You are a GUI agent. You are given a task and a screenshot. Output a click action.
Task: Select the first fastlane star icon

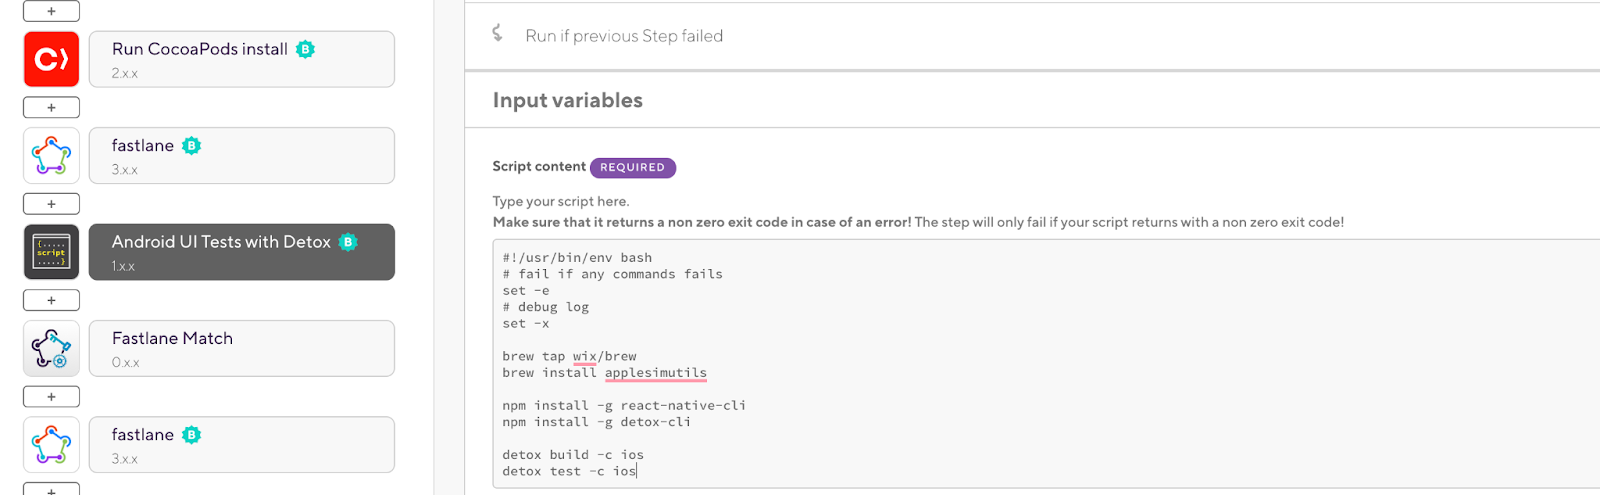pos(51,156)
